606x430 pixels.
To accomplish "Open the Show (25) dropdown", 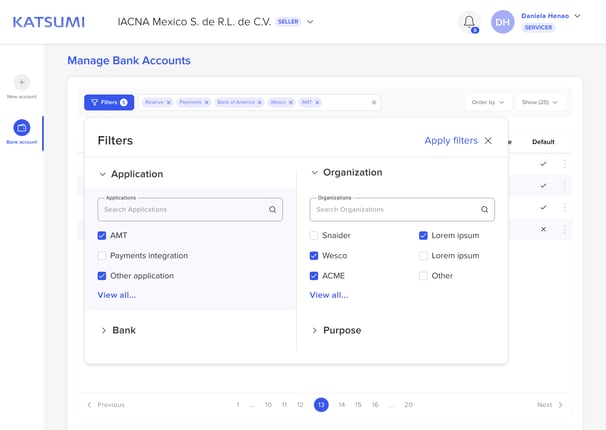I will [540, 102].
